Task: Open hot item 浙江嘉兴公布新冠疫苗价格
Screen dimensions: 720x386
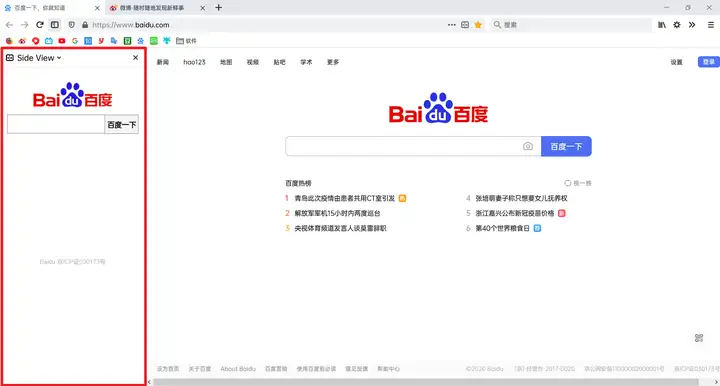Action: [x=515, y=213]
